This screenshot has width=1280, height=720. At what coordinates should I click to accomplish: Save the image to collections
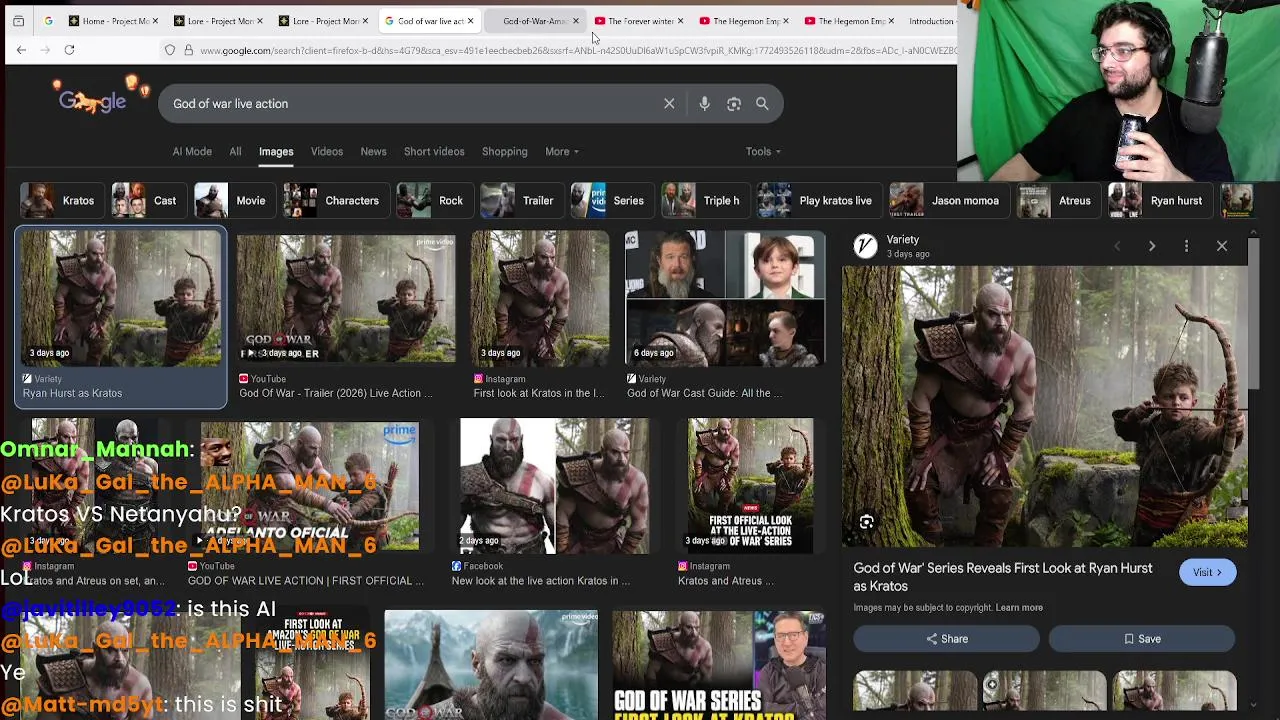click(1142, 639)
